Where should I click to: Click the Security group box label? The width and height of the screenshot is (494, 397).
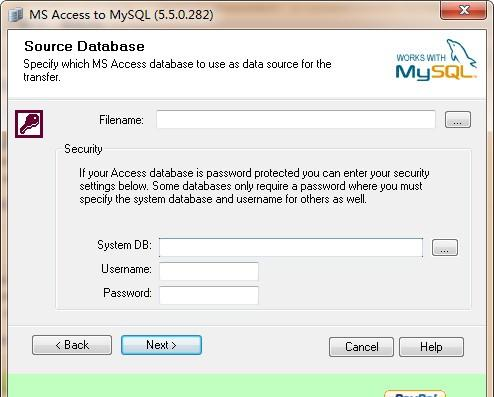tap(83, 149)
